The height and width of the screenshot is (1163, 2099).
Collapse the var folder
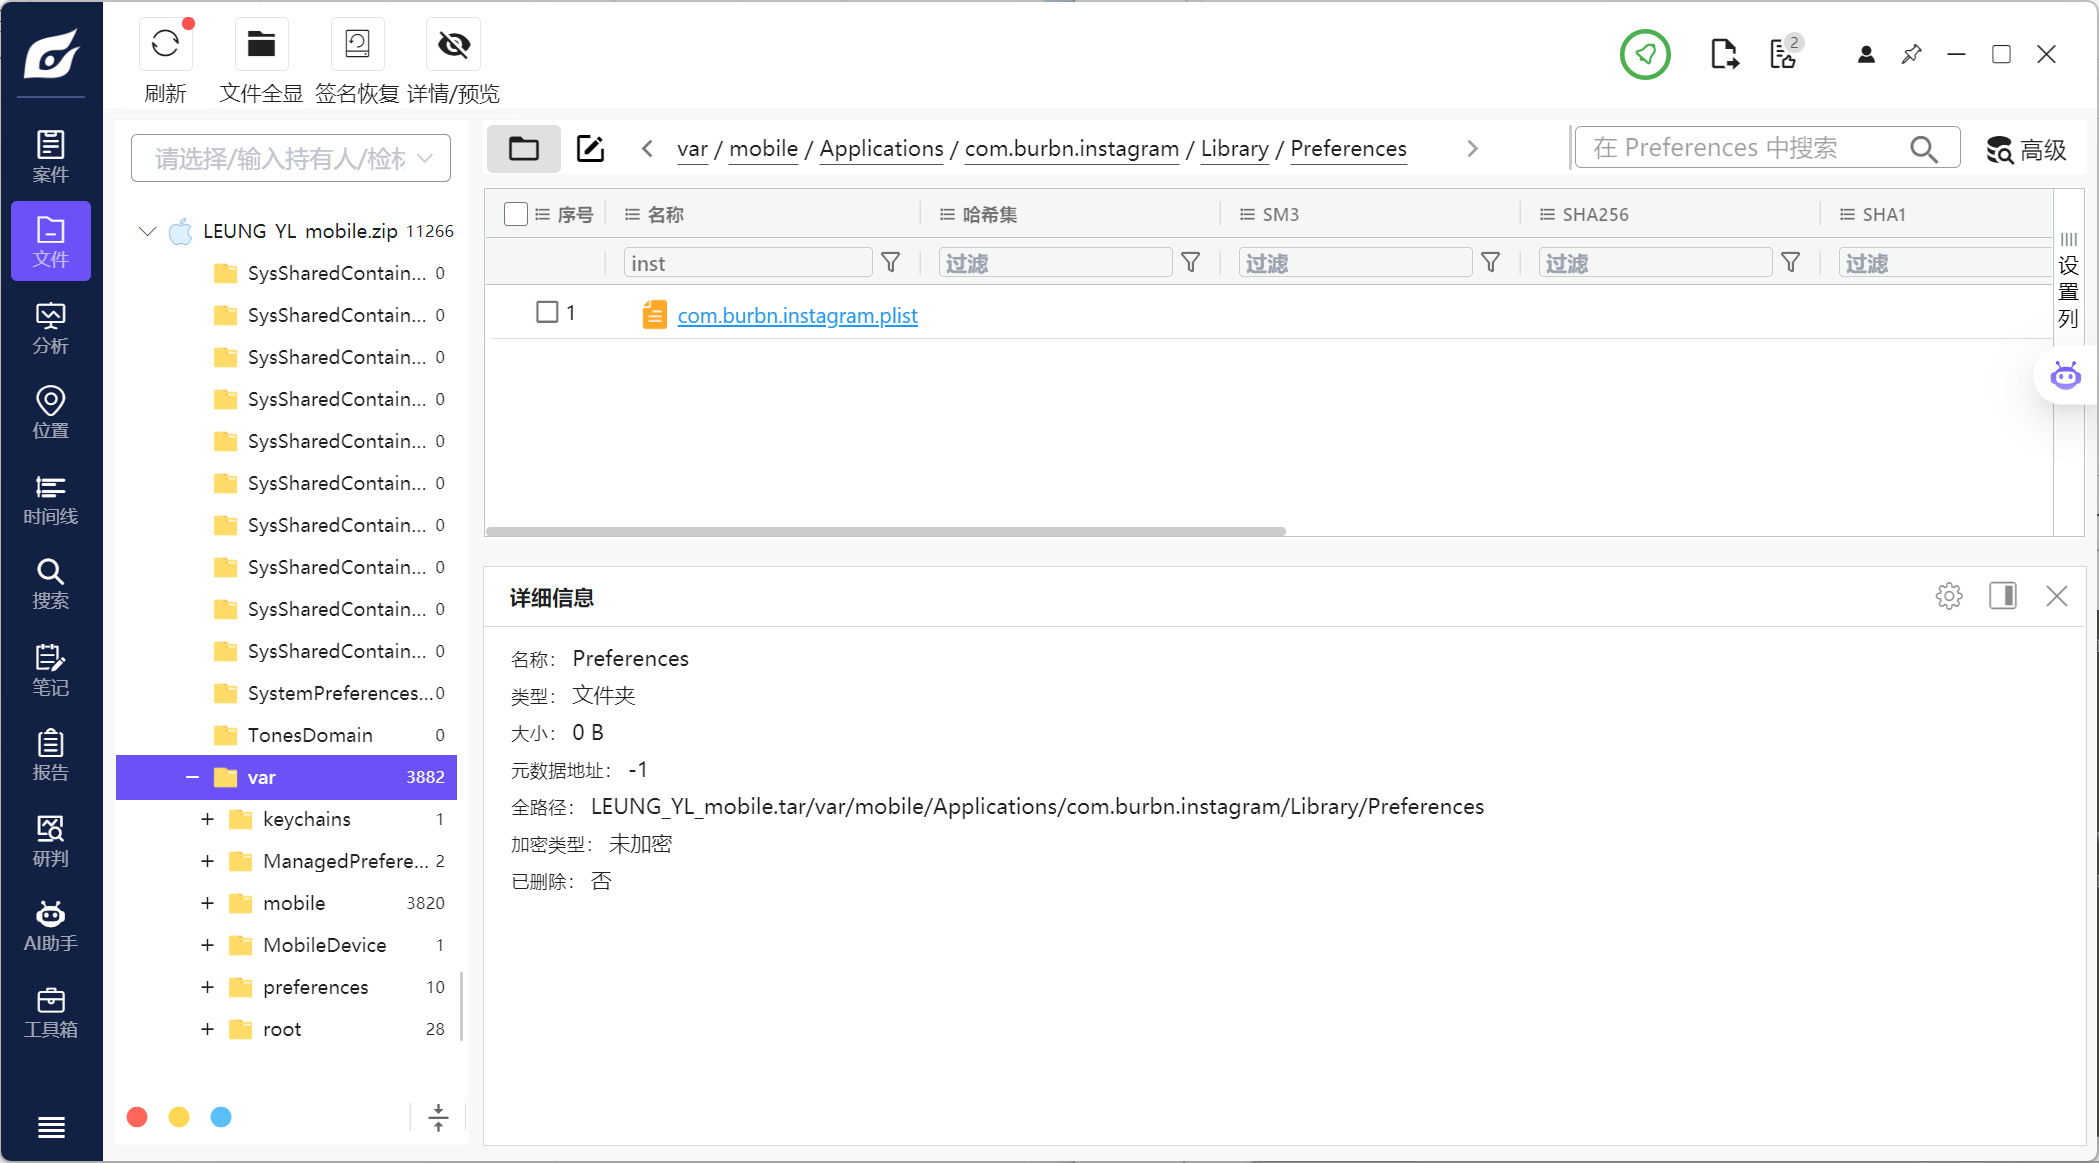click(x=192, y=777)
